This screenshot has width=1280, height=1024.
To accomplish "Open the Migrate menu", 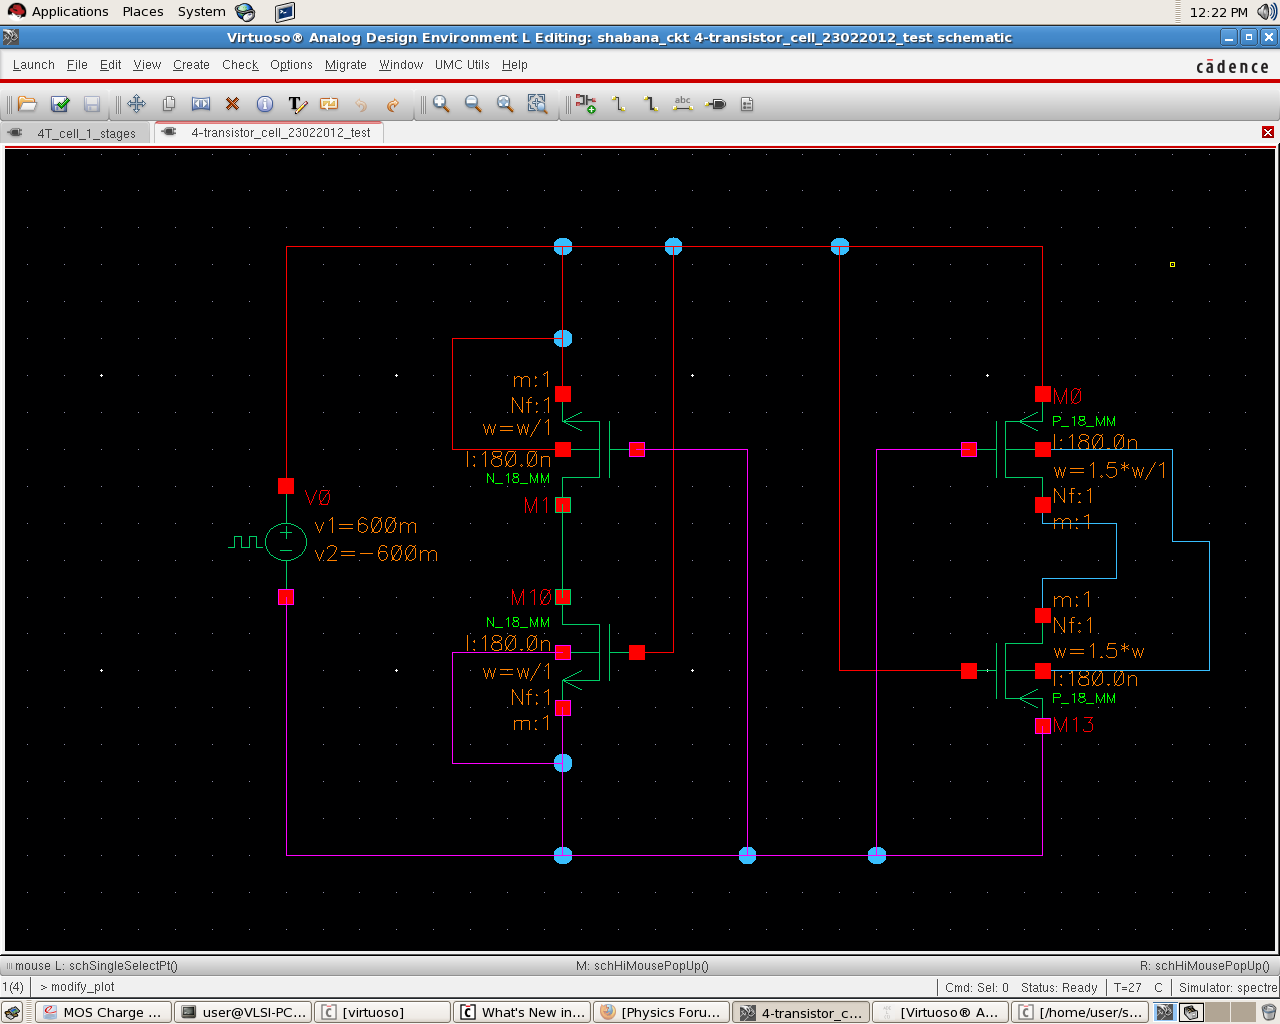I will (346, 65).
